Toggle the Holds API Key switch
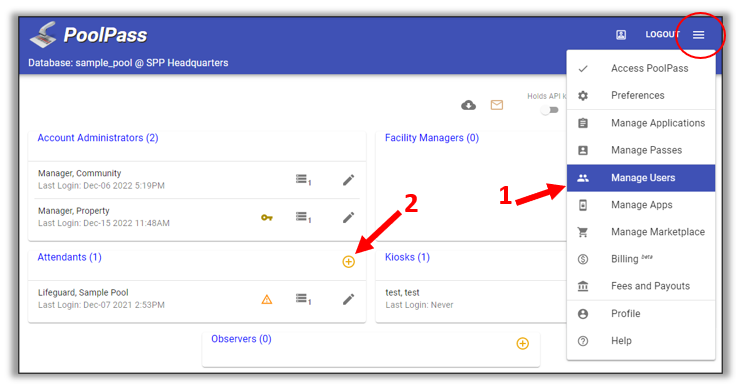 point(549,110)
